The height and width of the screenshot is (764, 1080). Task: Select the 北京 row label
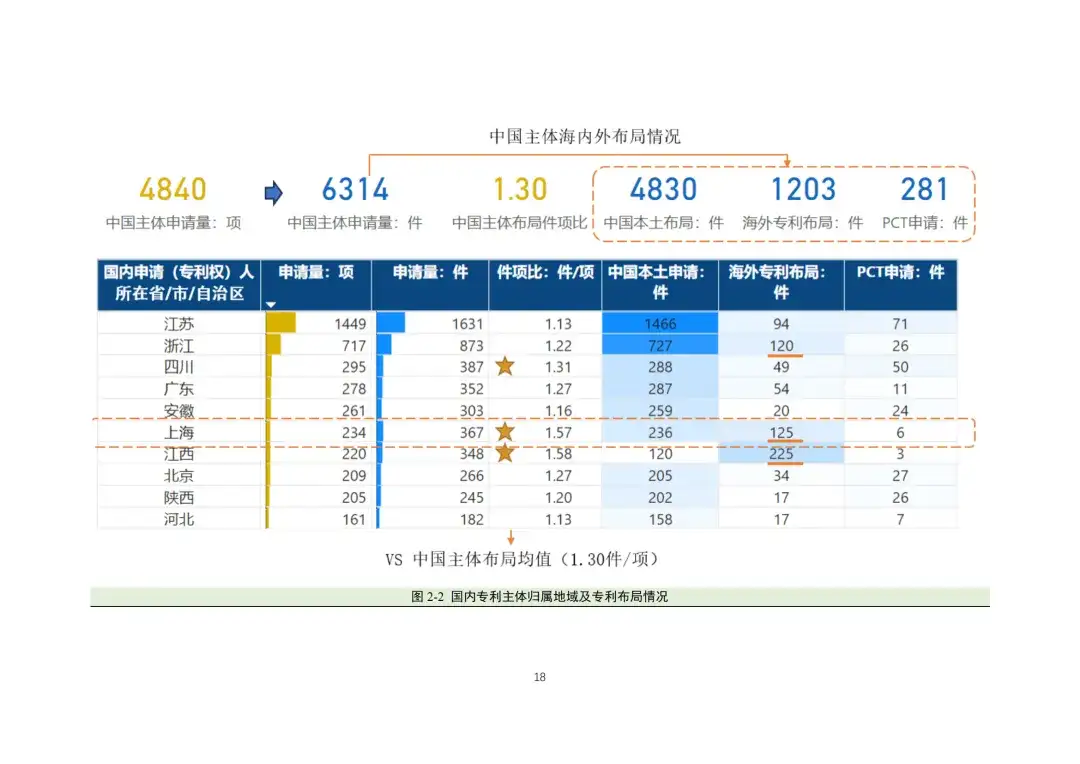point(179,475)
